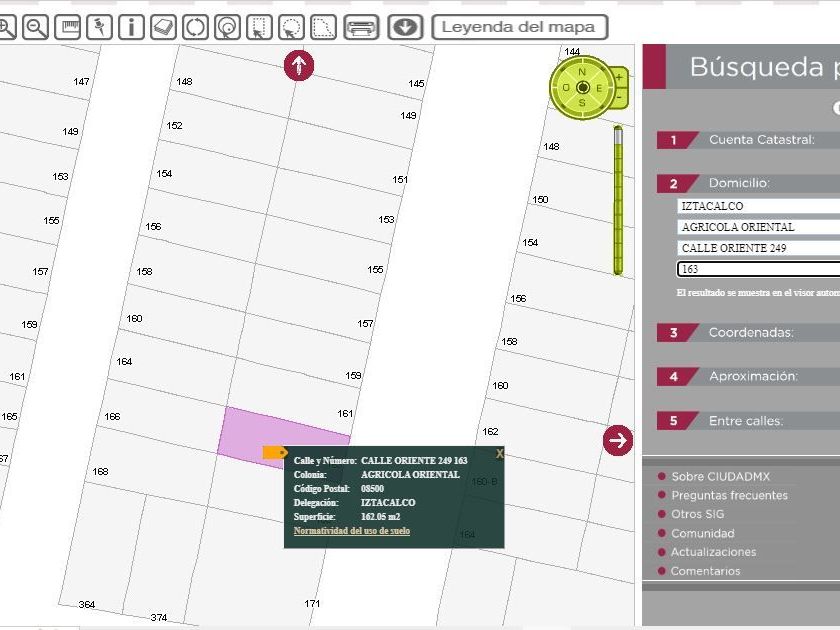
Task: Expand the Entre calles search section
Action: point(745,421)
